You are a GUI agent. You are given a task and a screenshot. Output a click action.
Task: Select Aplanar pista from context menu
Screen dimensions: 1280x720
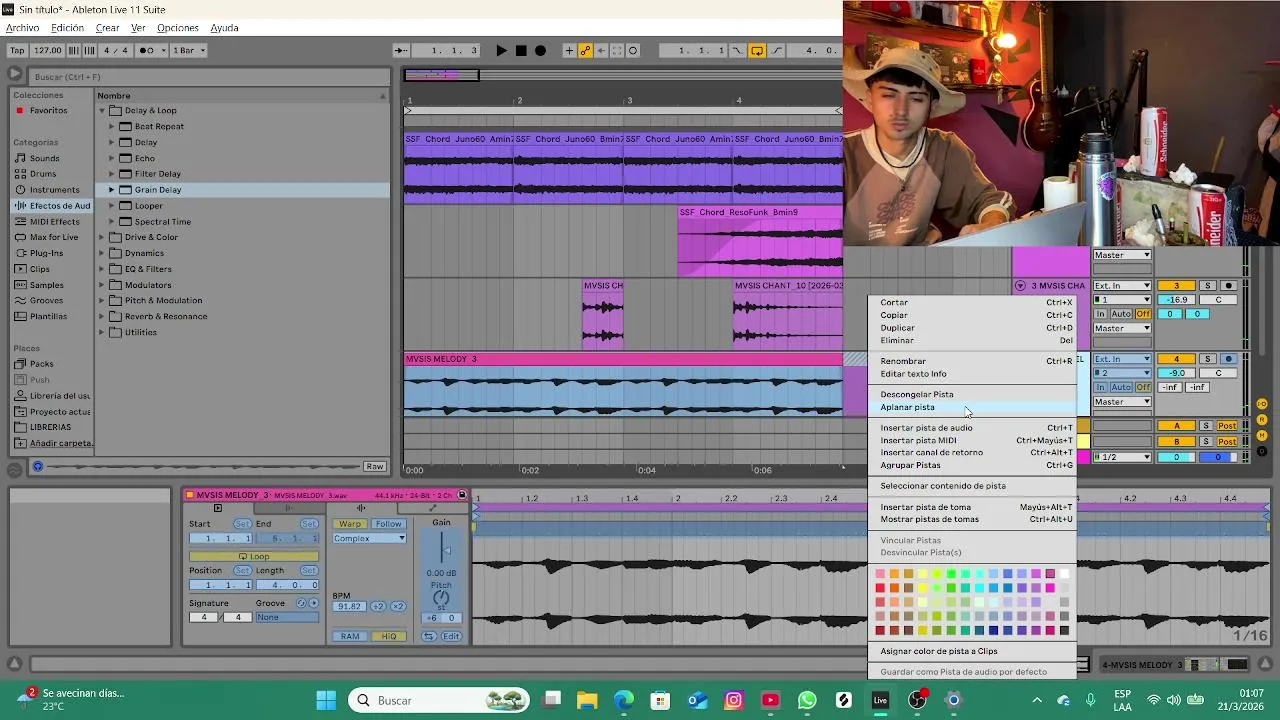971,407
